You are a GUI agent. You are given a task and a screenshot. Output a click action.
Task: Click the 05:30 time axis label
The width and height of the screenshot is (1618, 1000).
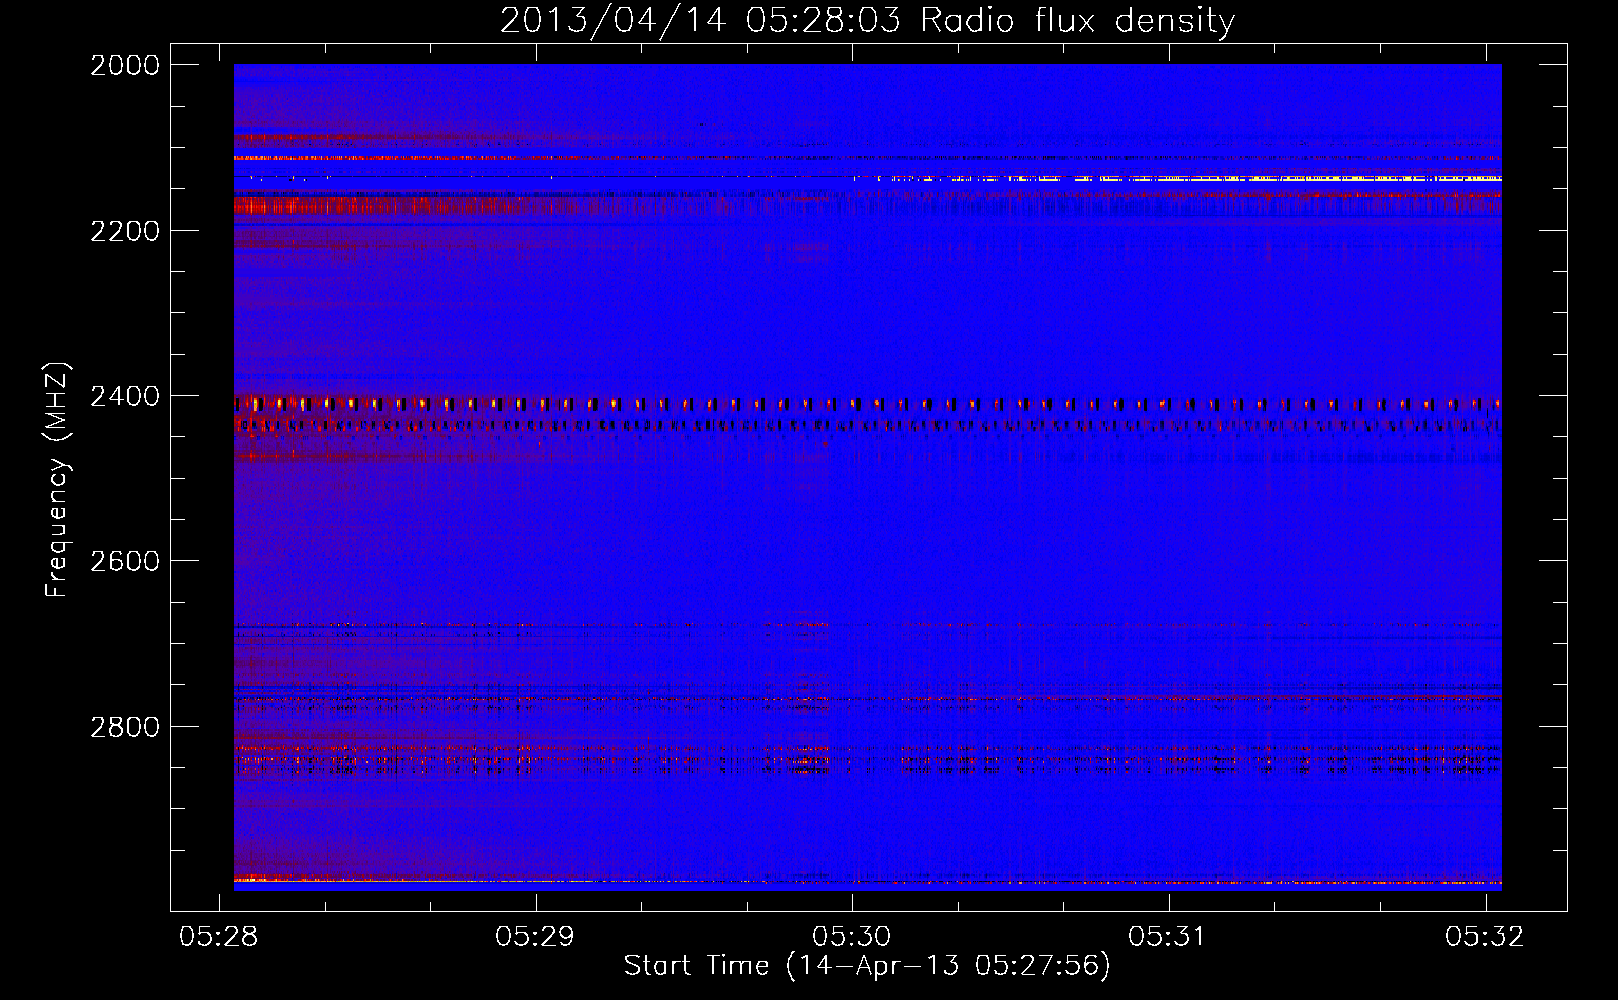tap(851, 936)
